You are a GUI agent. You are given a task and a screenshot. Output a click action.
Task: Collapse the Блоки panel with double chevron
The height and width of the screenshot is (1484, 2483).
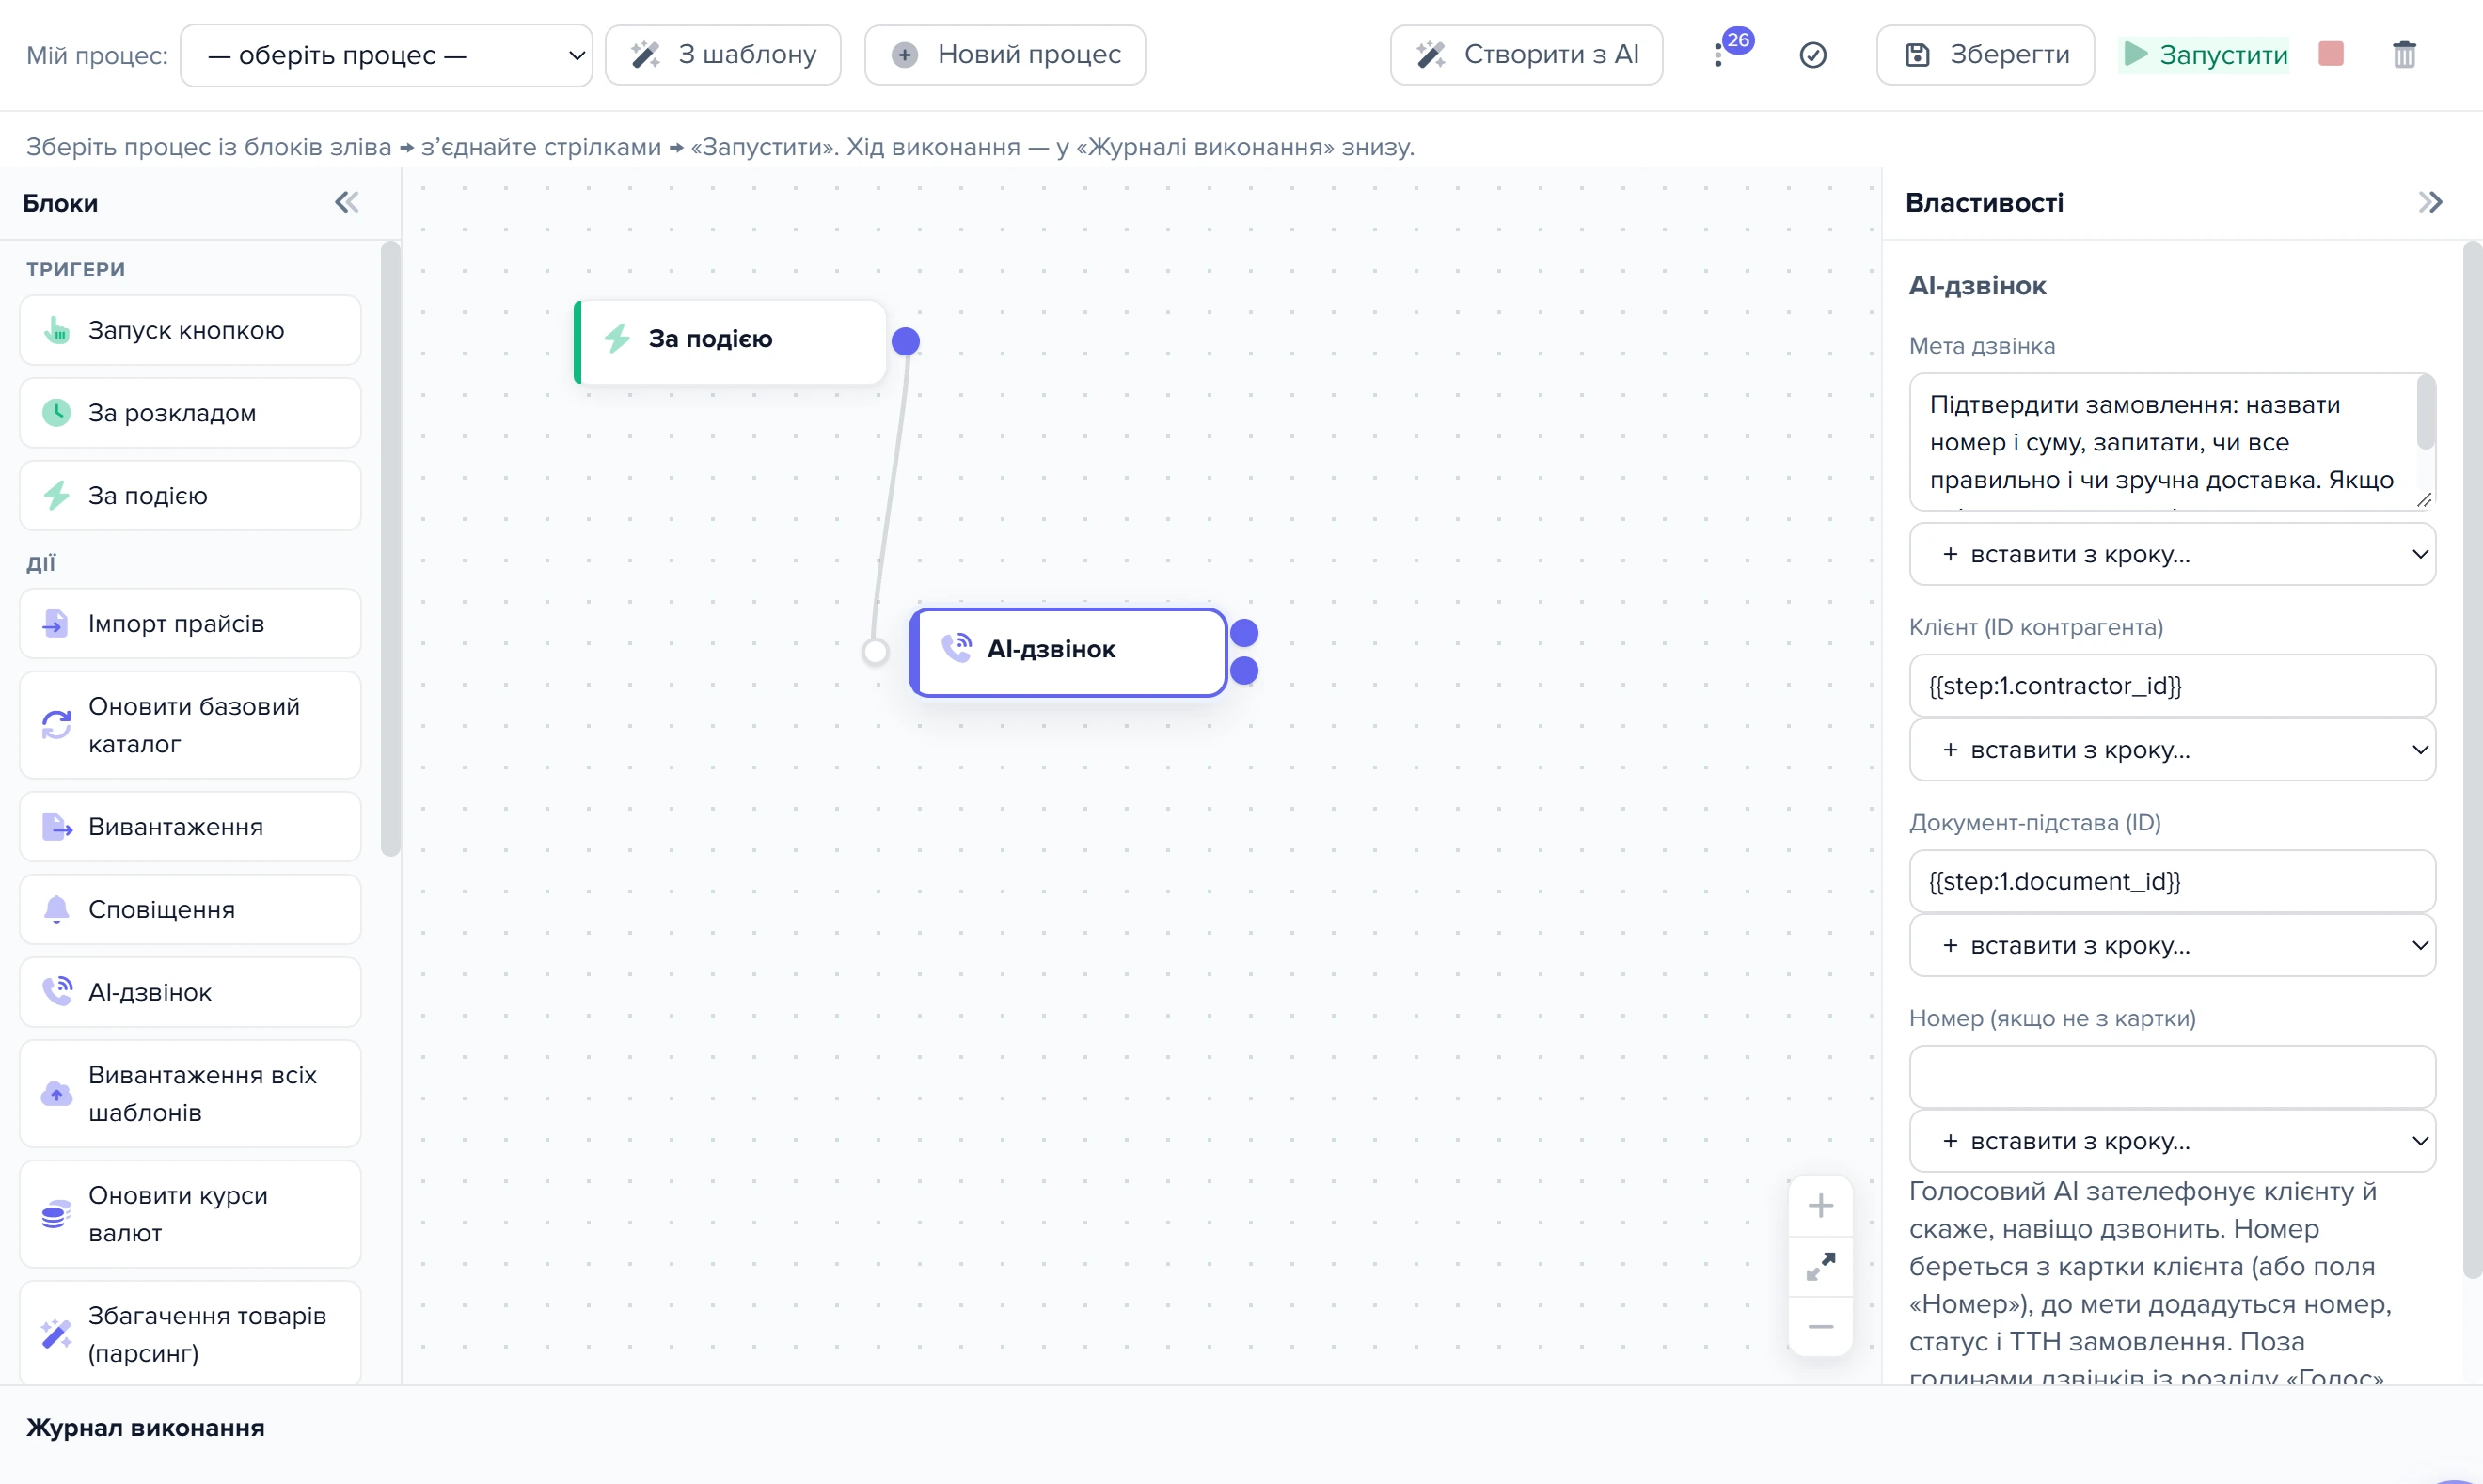[346, 203]
